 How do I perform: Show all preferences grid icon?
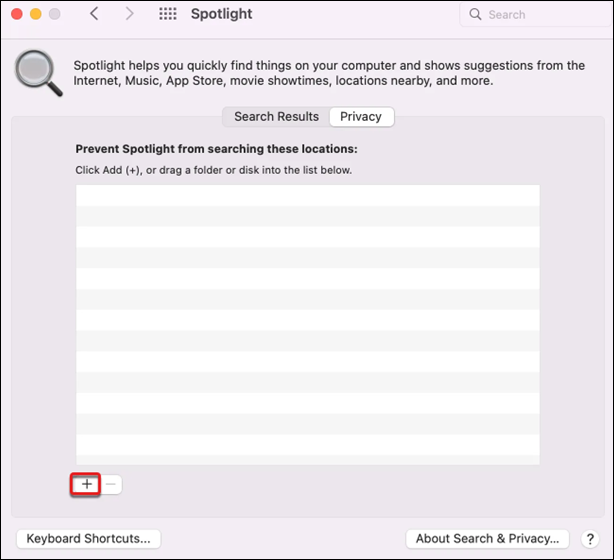tap(168, 14)
